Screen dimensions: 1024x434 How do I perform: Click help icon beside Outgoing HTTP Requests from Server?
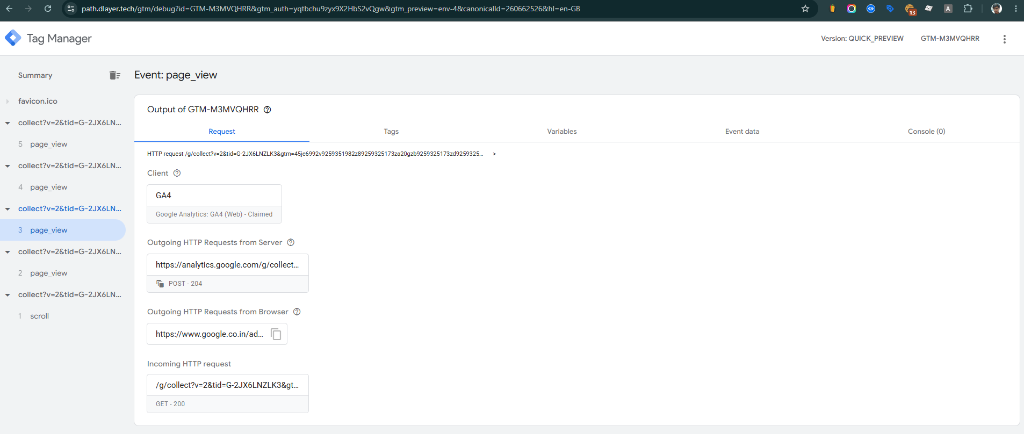click(x=291, y=242)
